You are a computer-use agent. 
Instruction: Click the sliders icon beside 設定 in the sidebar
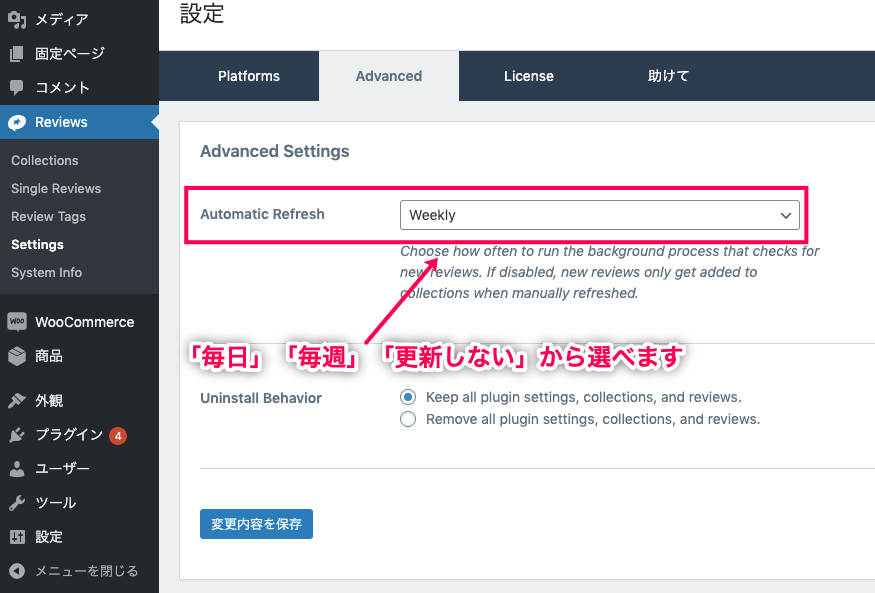click(x=17, y=537)
